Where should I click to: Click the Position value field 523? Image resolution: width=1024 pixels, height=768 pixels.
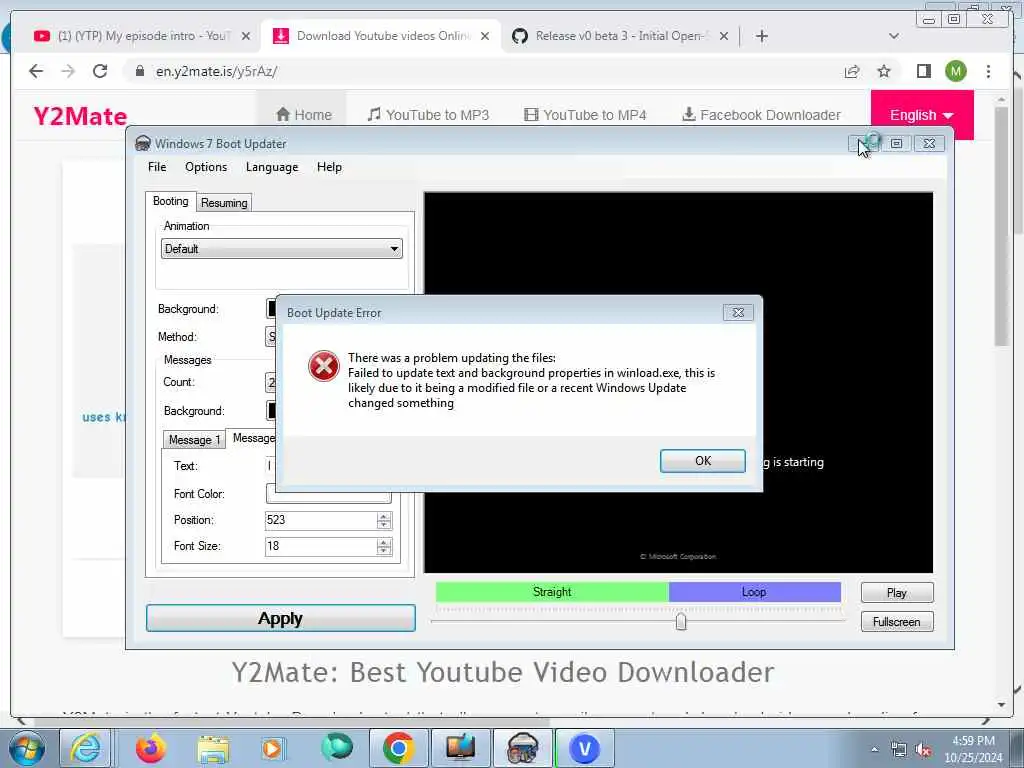tap(320, 520)
